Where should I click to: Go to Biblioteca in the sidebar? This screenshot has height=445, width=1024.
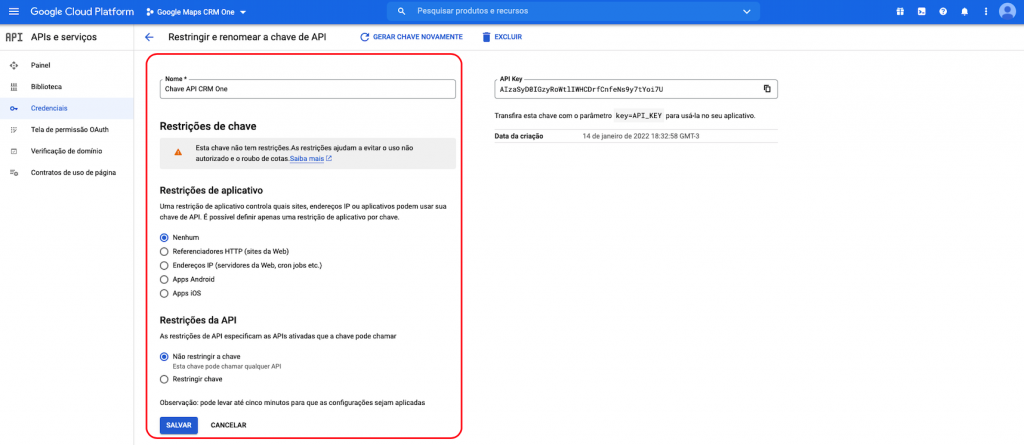tap(46, 87)
